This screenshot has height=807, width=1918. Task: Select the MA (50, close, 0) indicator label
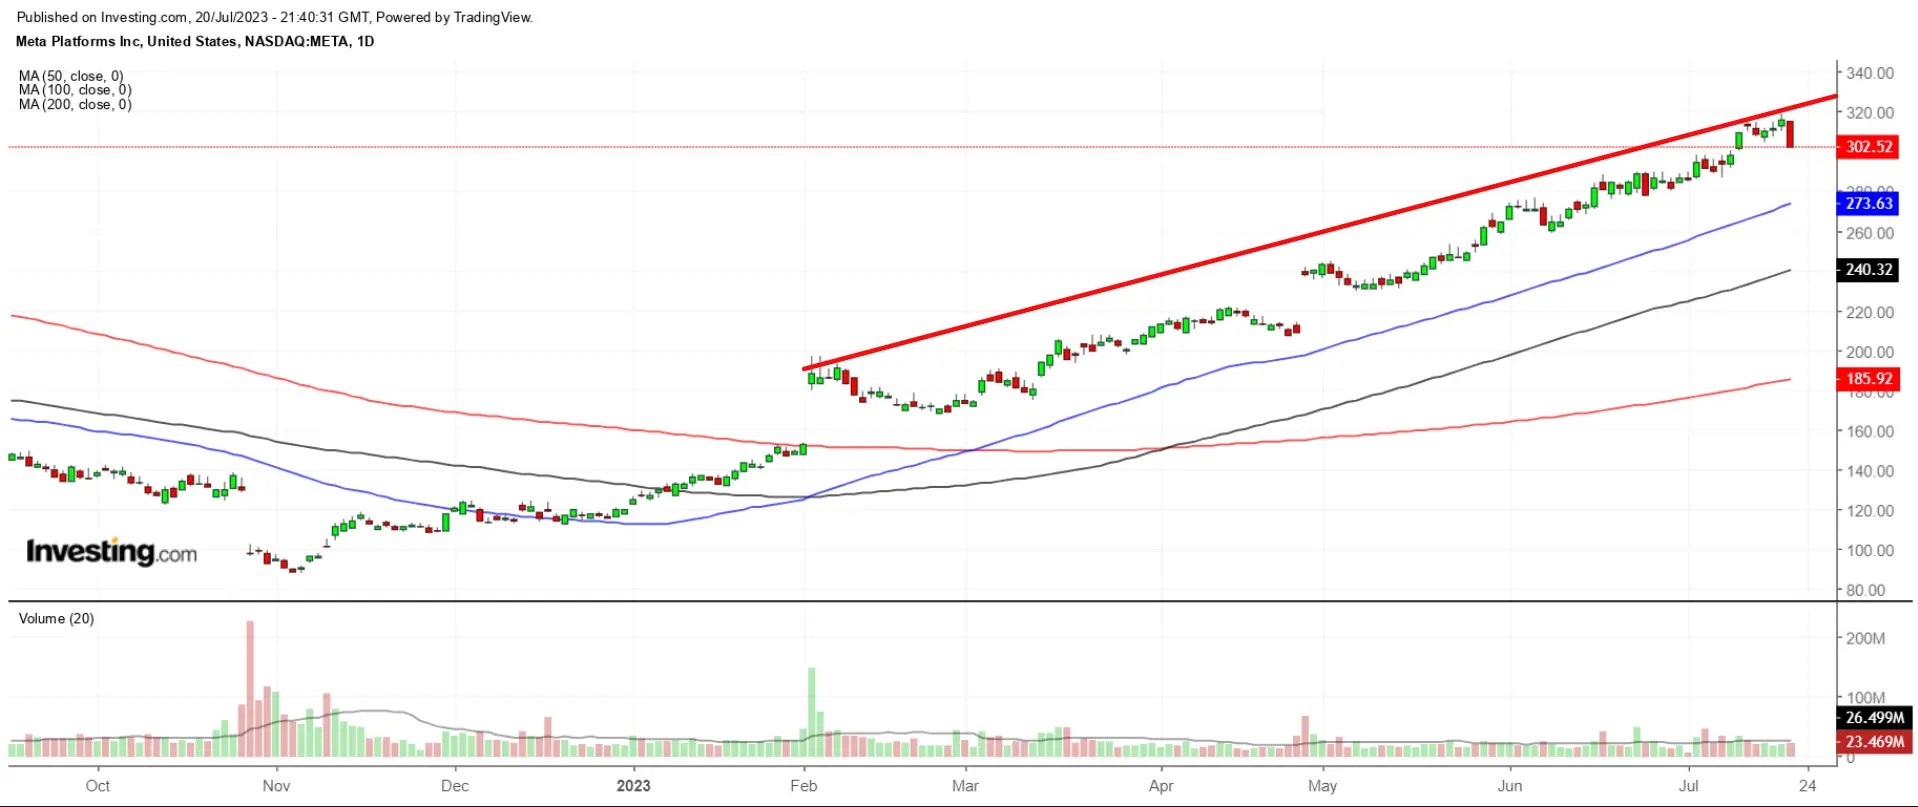[71, 76]
